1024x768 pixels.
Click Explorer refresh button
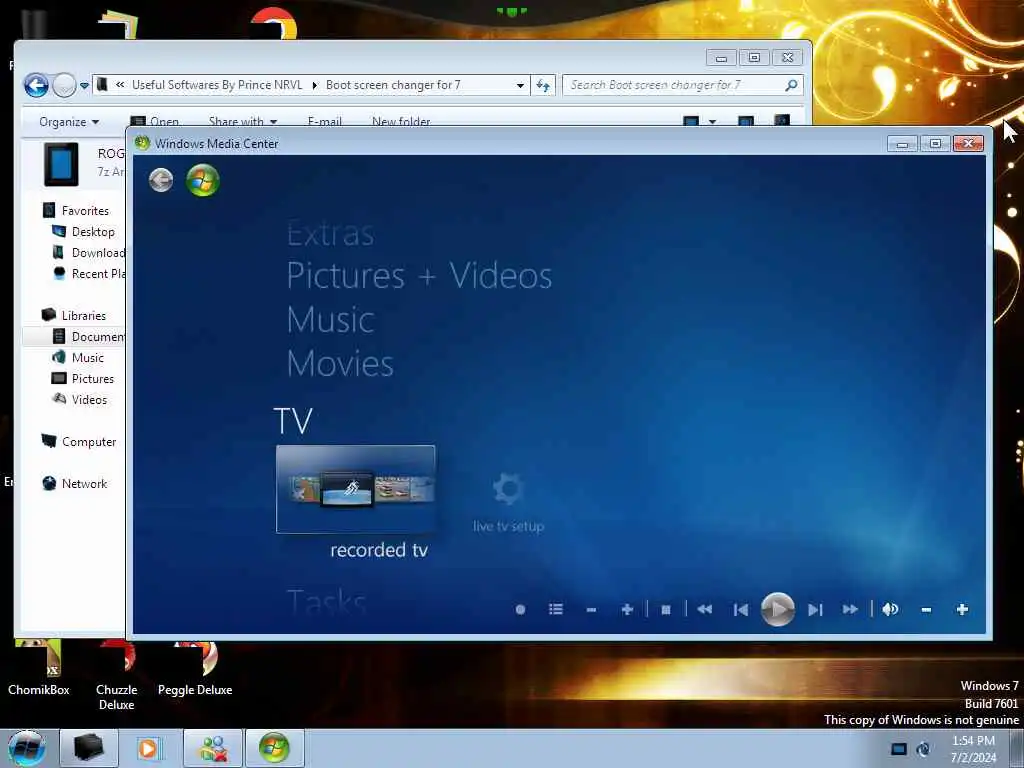pos(543,86)
